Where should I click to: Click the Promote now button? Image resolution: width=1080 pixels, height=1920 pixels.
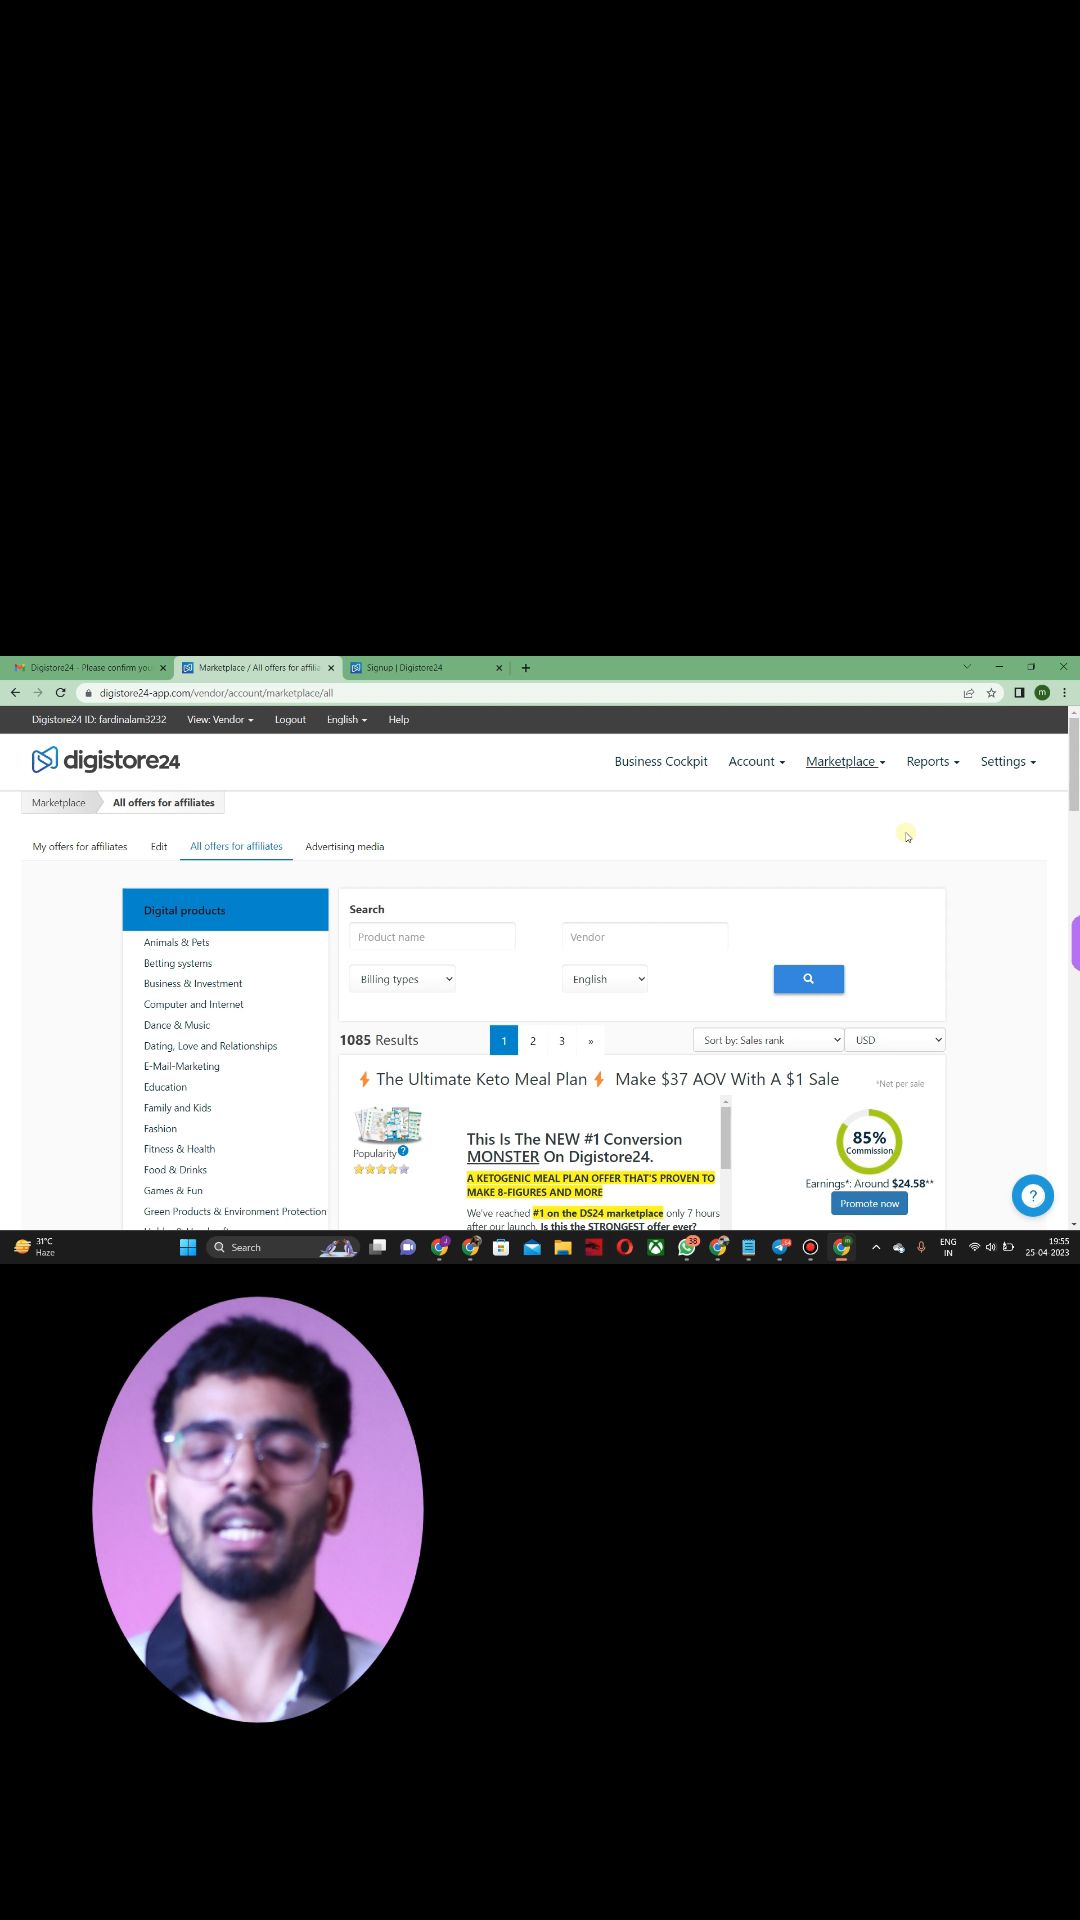(x=869, y=1203)
